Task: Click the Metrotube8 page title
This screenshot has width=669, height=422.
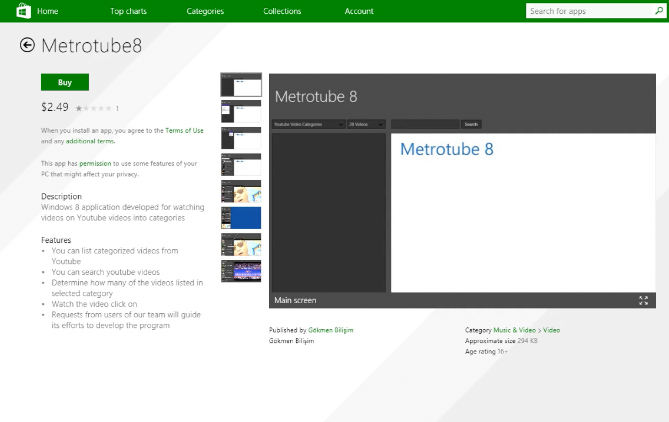Action: (x=92, y=46)
